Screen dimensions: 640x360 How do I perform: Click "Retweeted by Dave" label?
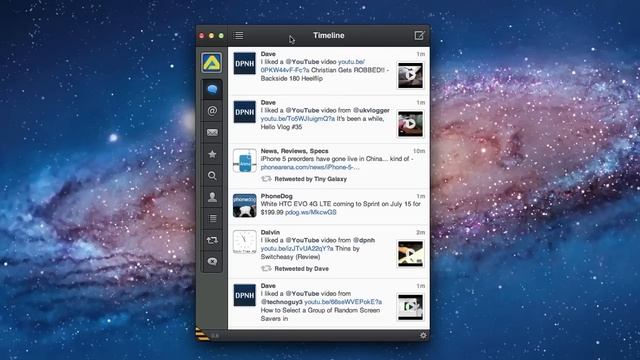[x=301, y=269]
